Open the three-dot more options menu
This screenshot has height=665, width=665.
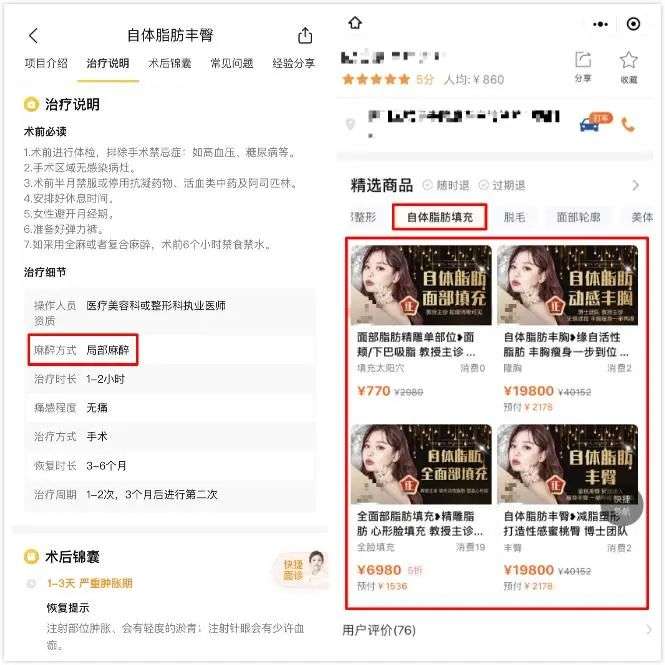(600, 24)
